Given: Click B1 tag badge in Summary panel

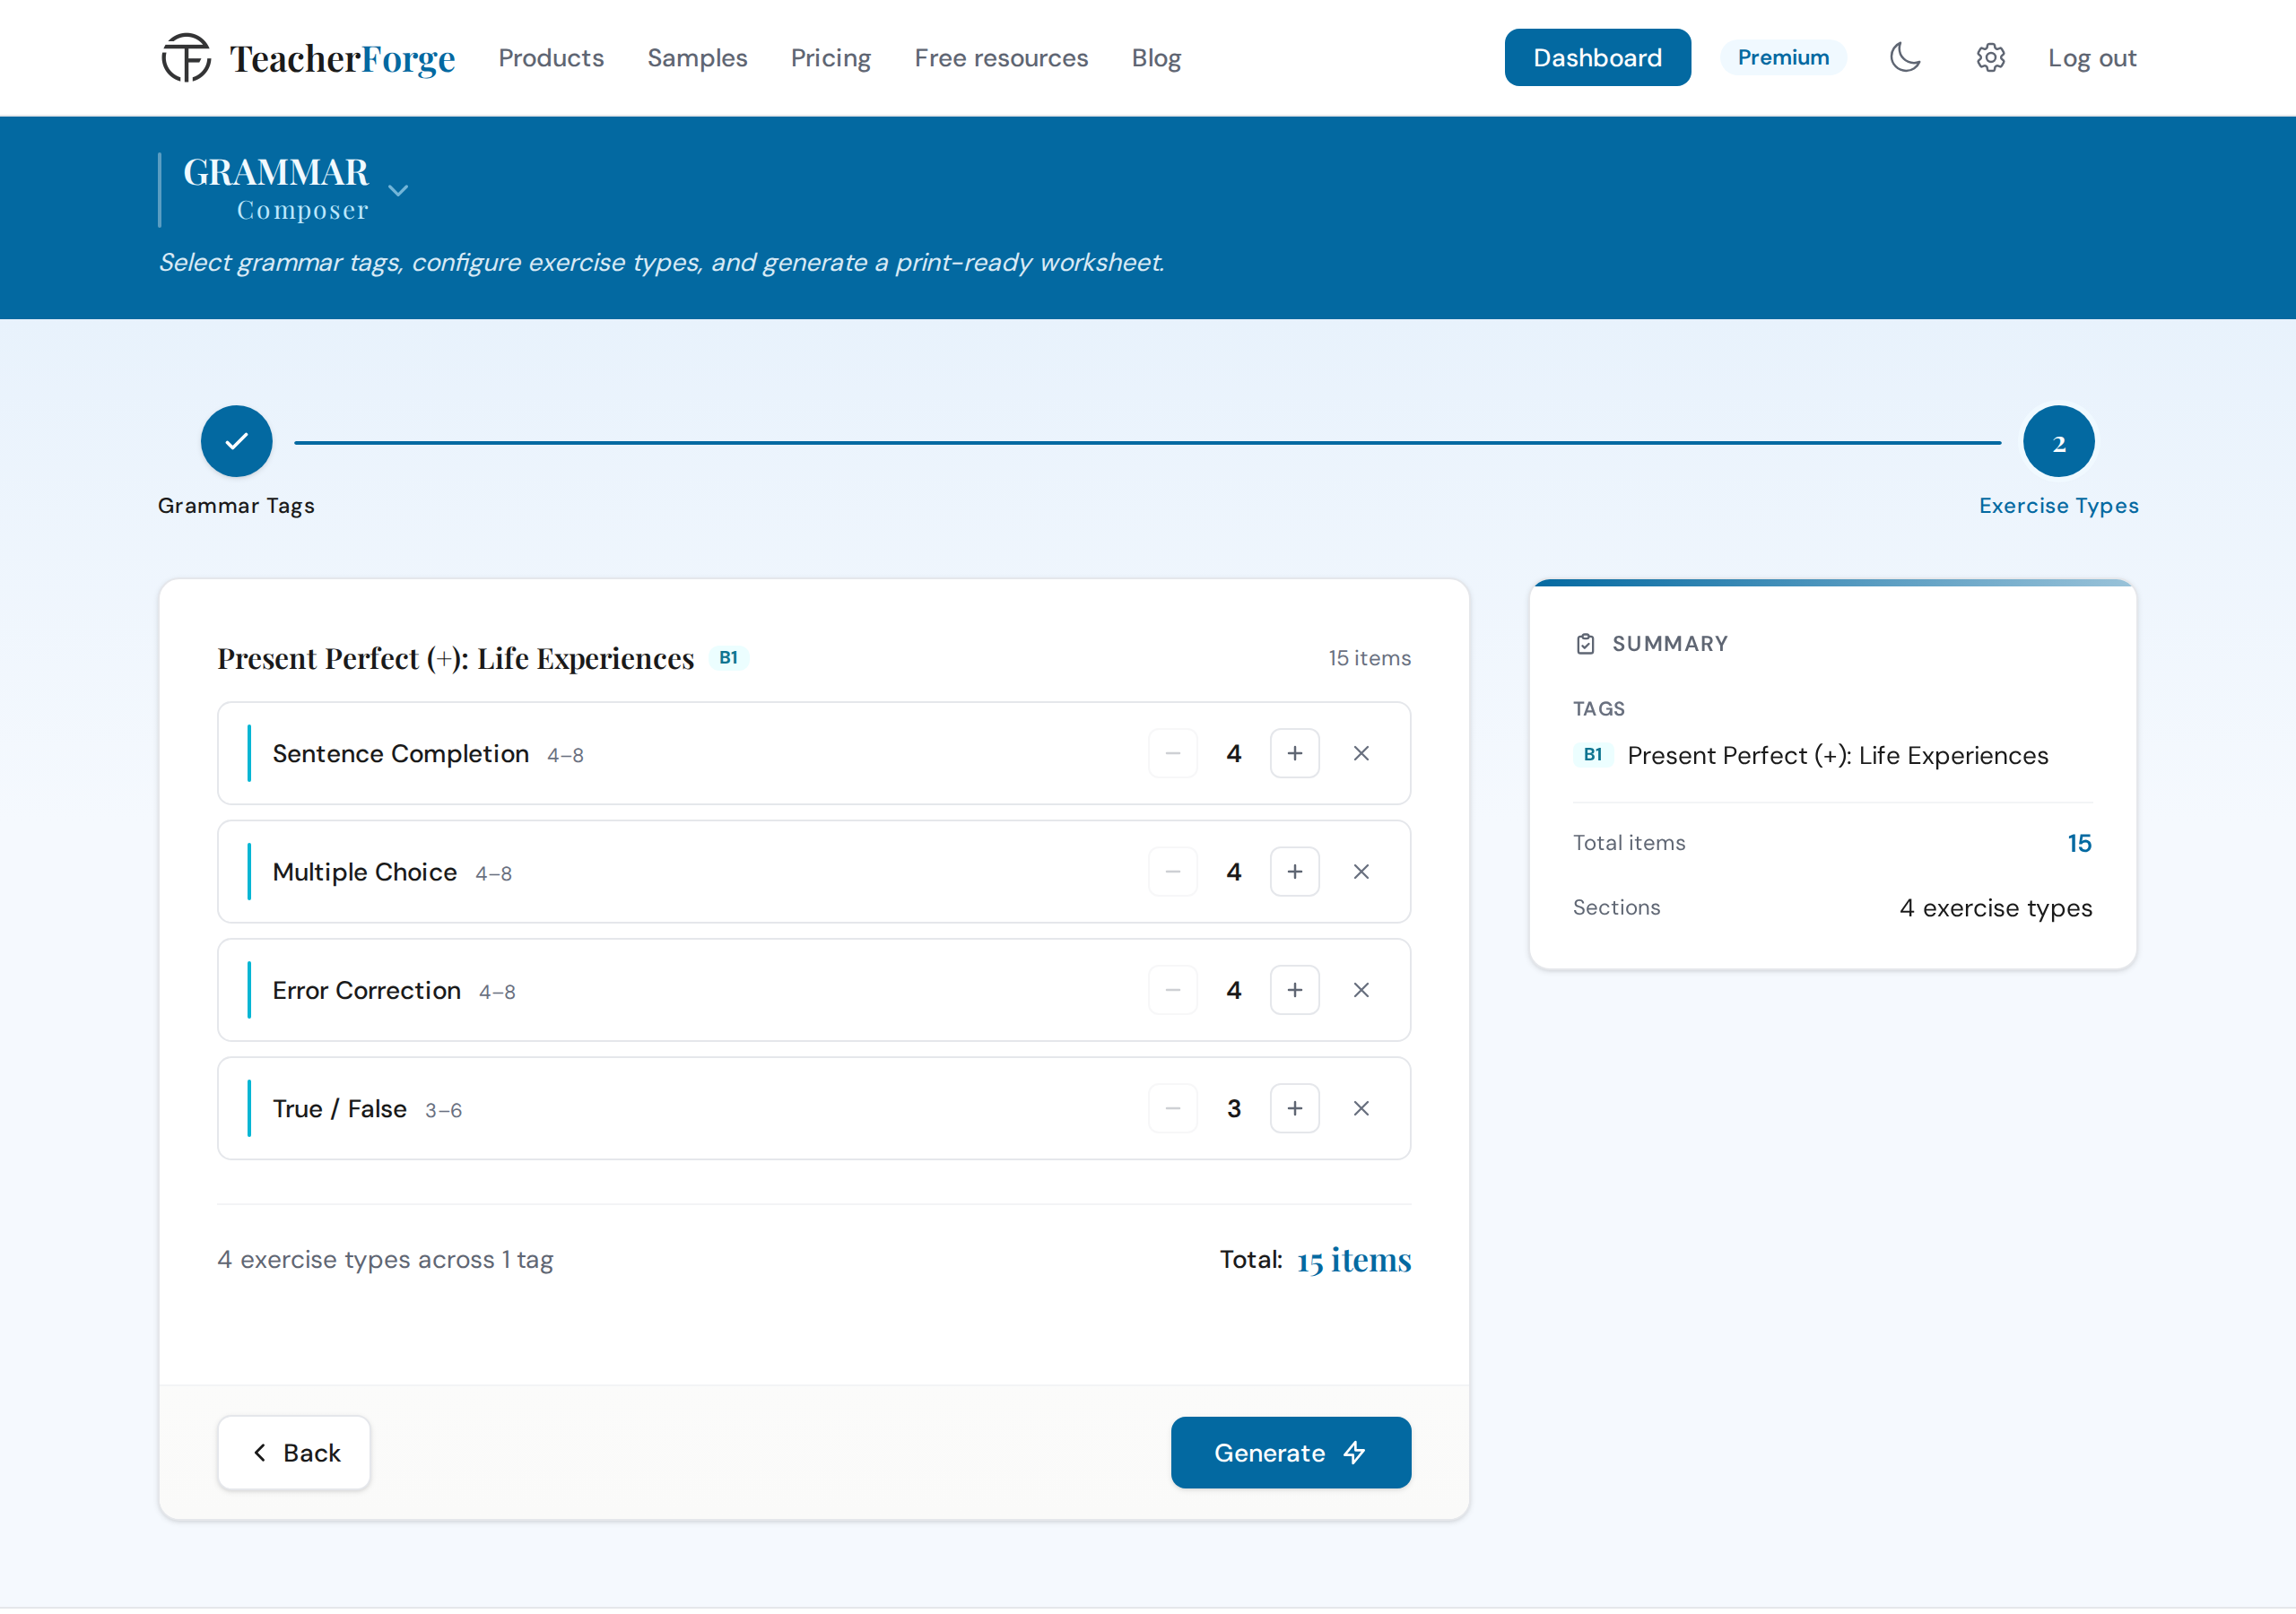Looking at the screenshot, I should (1593, 754).
